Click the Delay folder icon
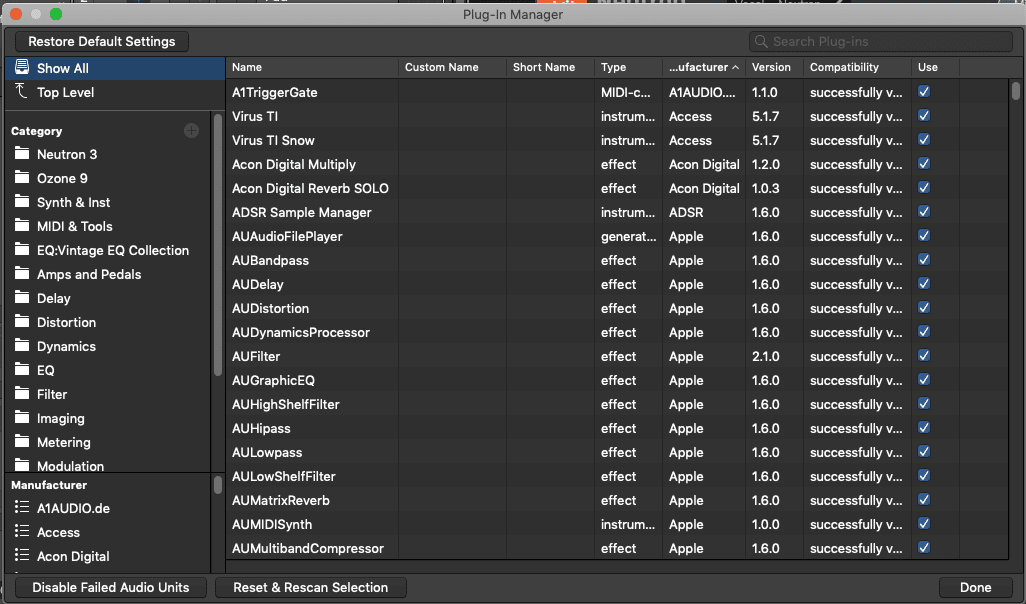The image size is (1026, 604). 22,298
